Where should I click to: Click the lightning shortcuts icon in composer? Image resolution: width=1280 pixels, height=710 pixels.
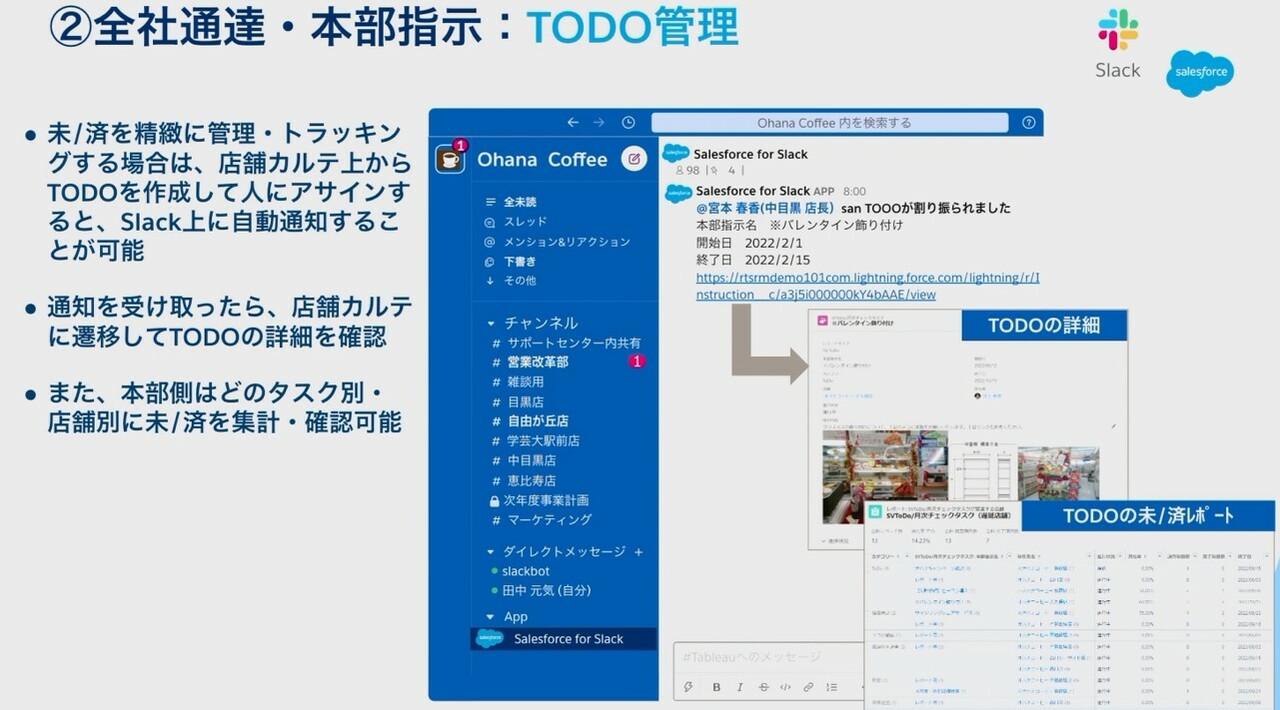click(x=688, y=687)
